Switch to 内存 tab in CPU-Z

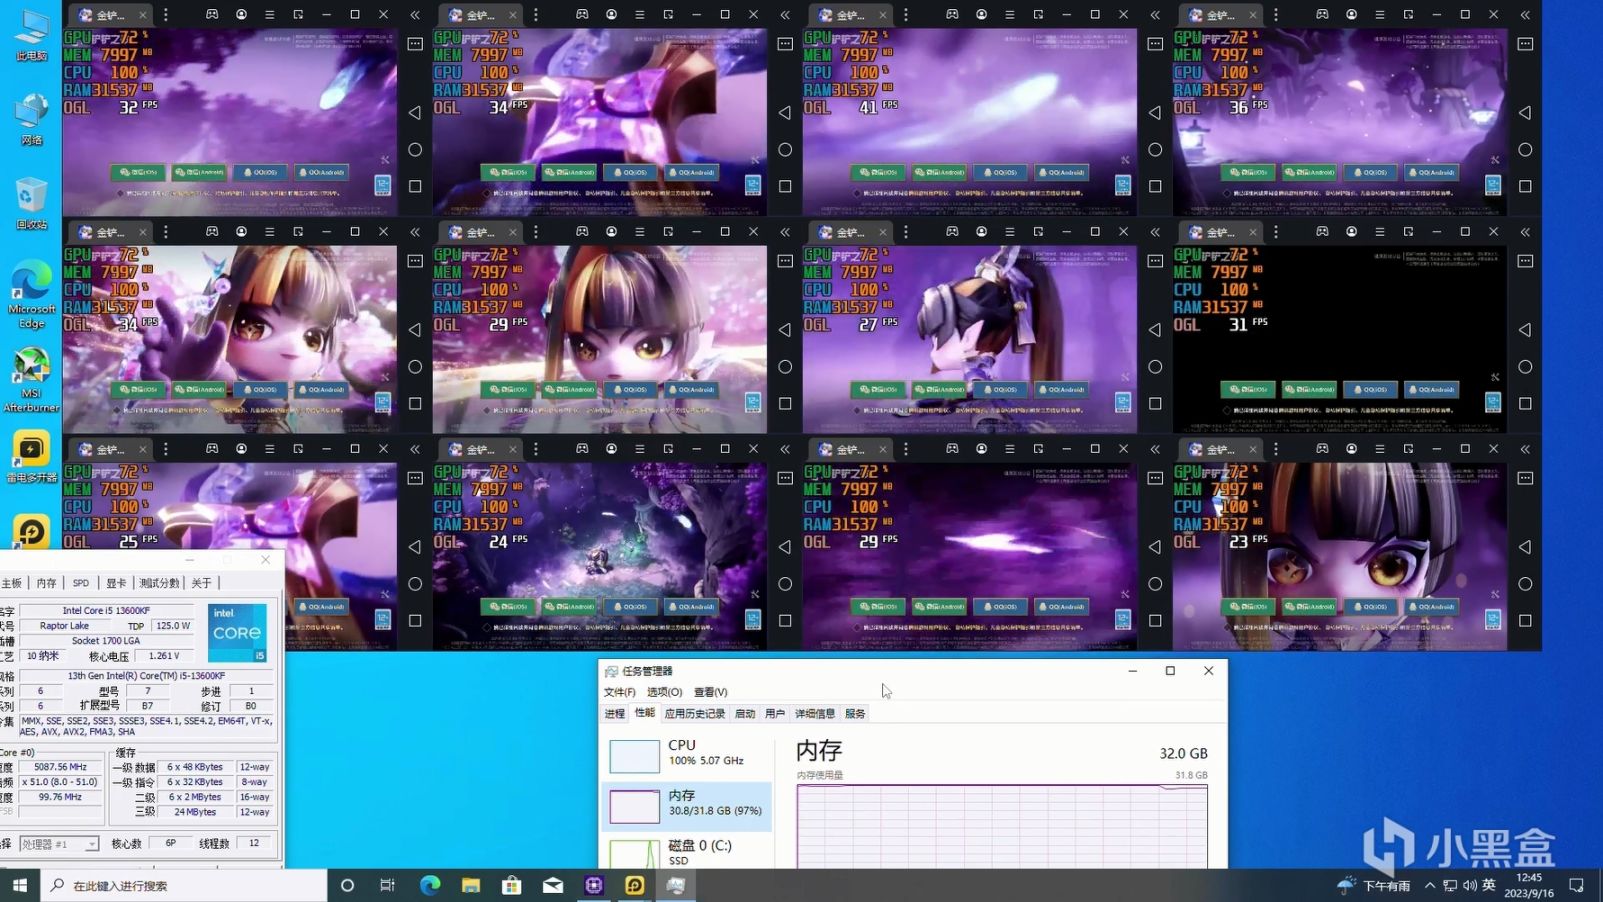coord(47,583)
